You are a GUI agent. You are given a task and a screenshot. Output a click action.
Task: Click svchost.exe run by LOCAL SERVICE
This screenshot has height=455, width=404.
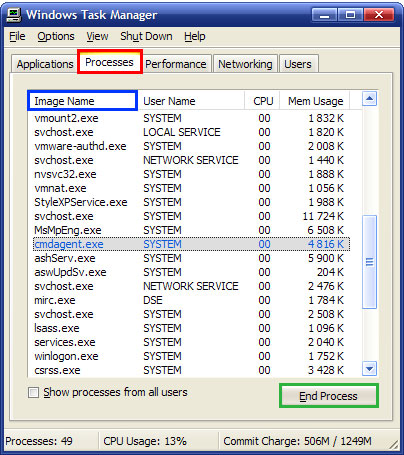191,132
